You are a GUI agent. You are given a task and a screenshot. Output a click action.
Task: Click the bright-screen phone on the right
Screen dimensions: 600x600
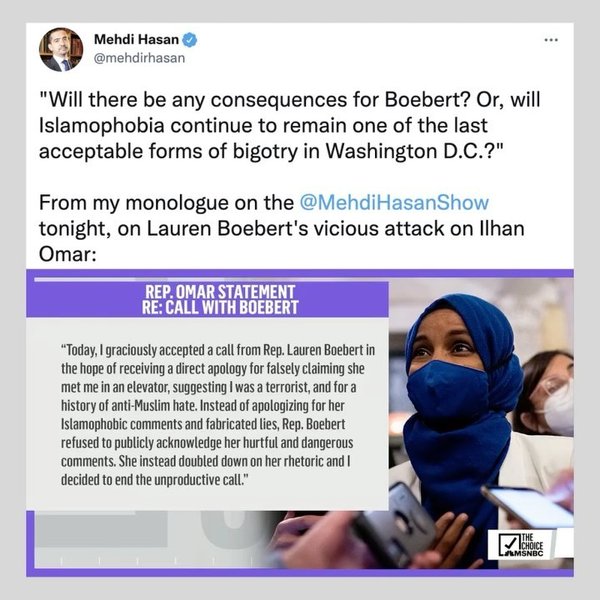click(528, 507)
